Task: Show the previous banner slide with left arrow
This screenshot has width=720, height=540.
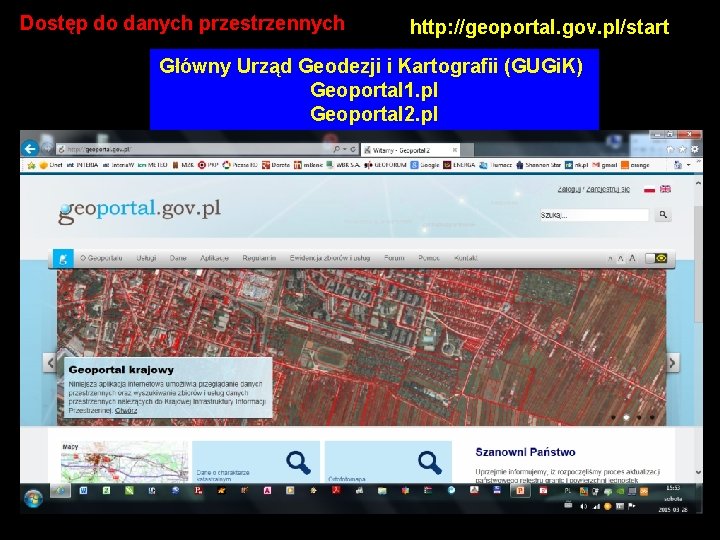Action: tap(50, 363)
